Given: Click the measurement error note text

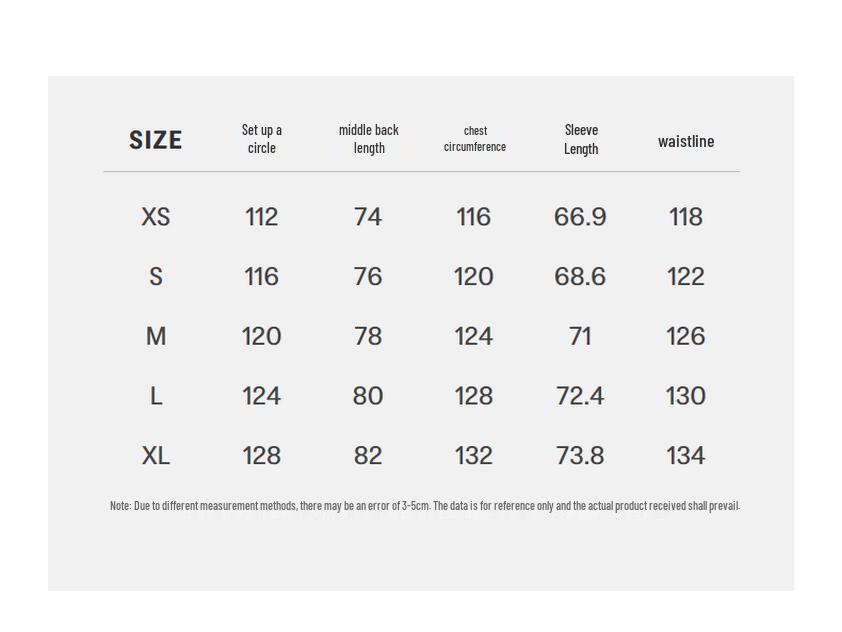Looking at the screenshot, I should pos(424,506).
